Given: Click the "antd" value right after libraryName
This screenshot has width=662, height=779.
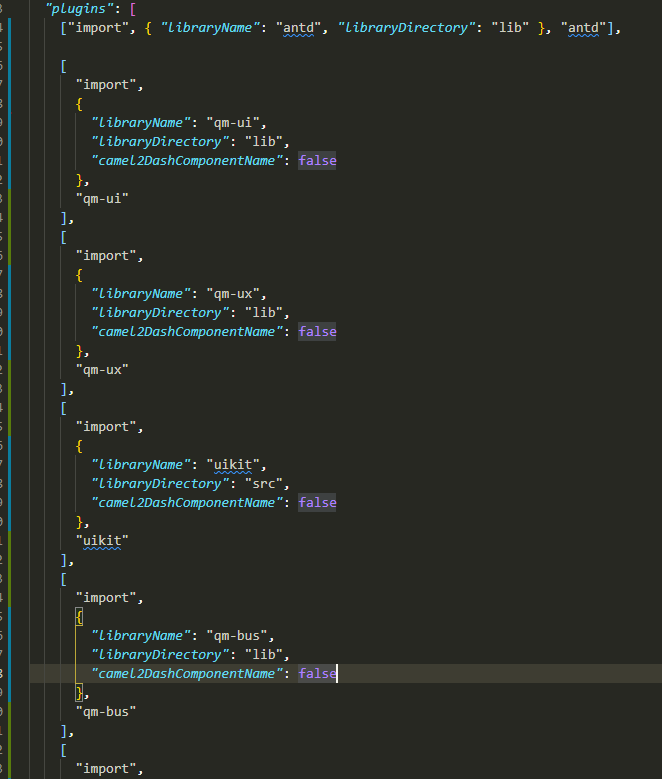Looking at the screenshot, I should [x=299, y=28].
